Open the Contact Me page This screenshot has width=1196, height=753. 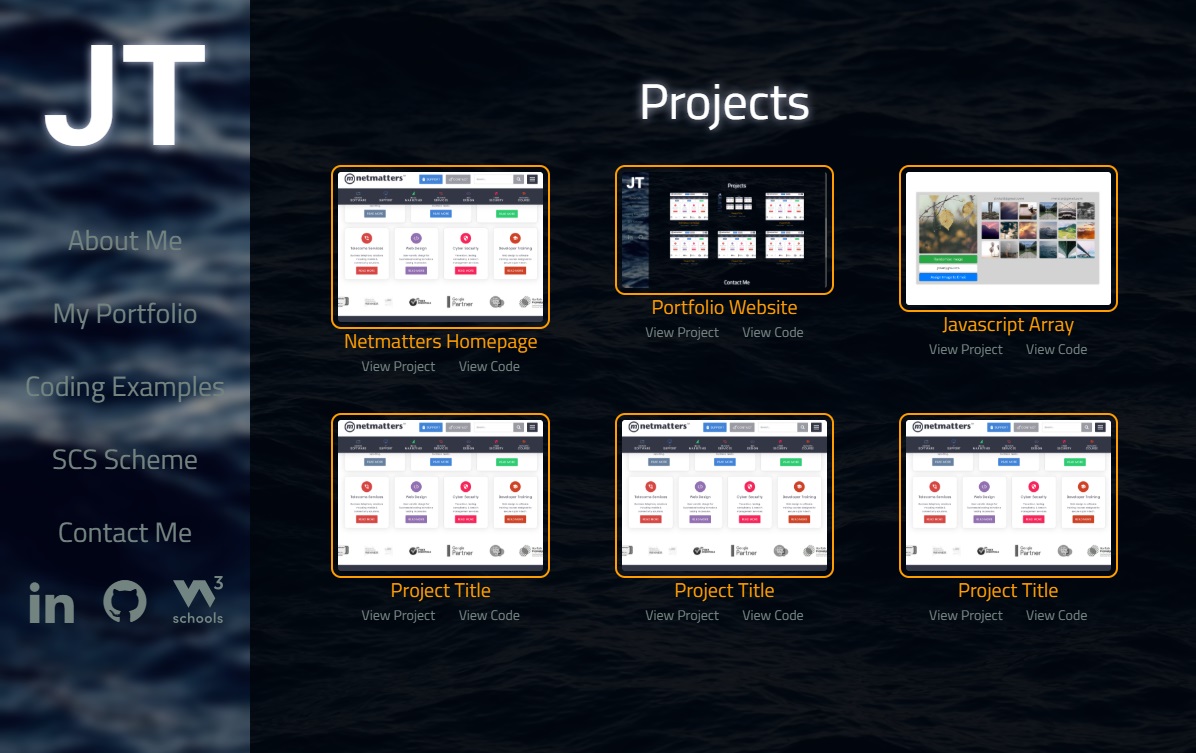click(x=124, y=532)
